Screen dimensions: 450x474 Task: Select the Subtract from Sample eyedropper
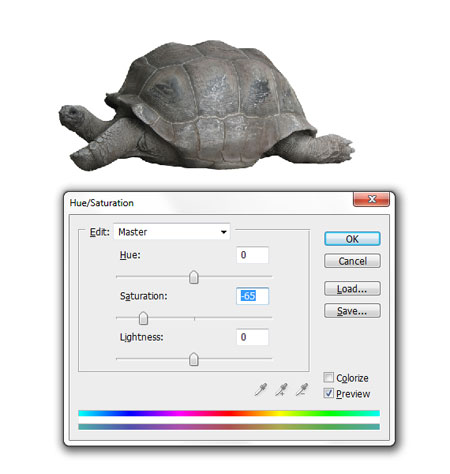coord(302,389)
